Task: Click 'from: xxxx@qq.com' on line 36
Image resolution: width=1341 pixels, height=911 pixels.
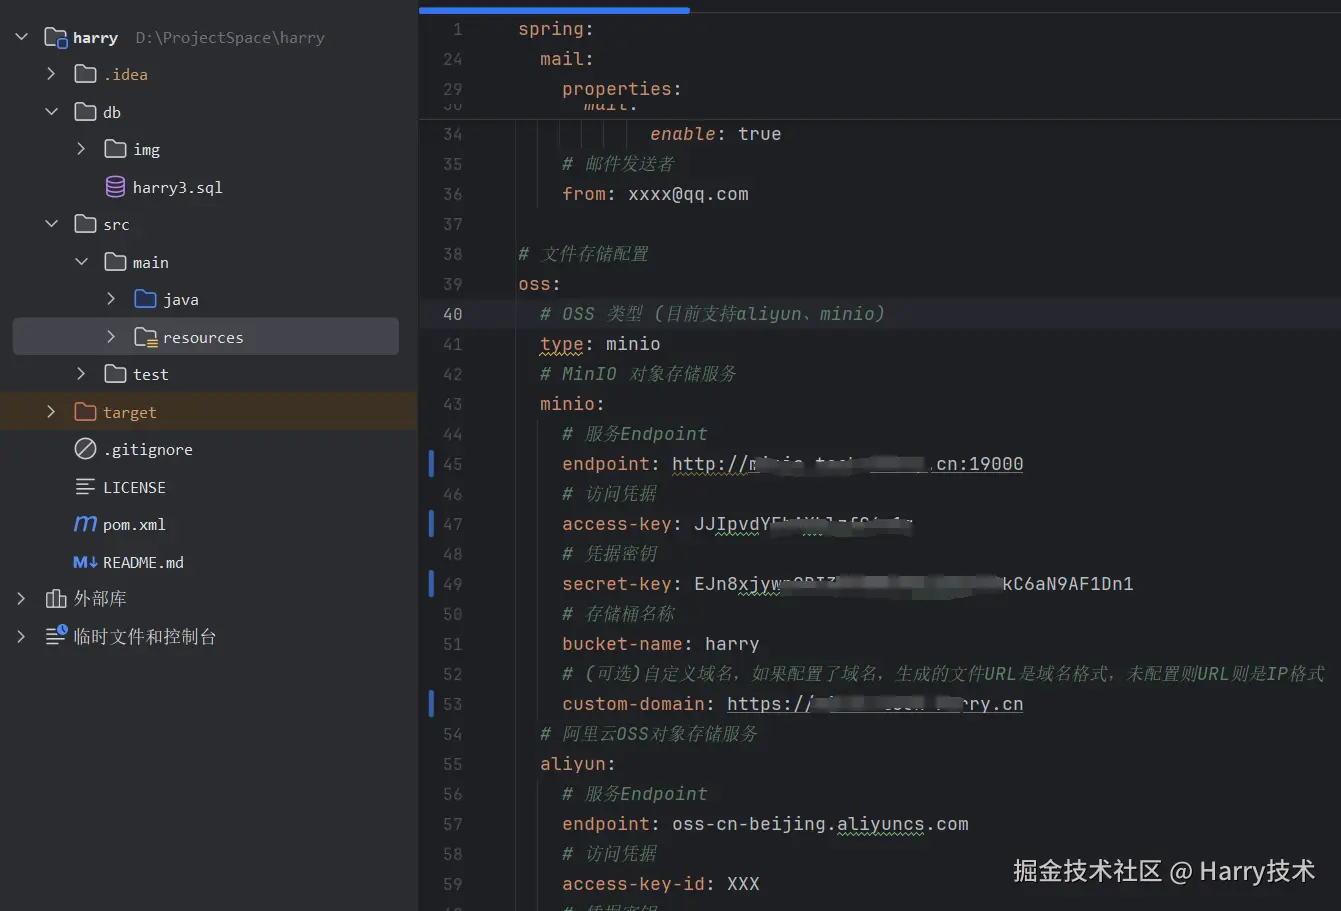Action: tap(655, 194)
